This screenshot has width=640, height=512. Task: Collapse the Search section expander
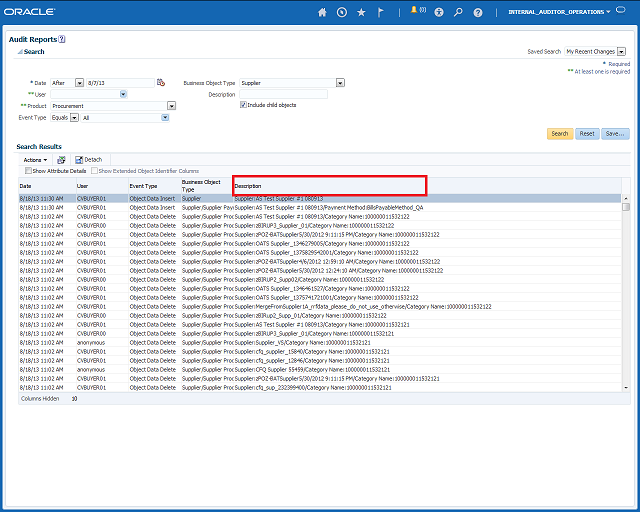[20, 52]
